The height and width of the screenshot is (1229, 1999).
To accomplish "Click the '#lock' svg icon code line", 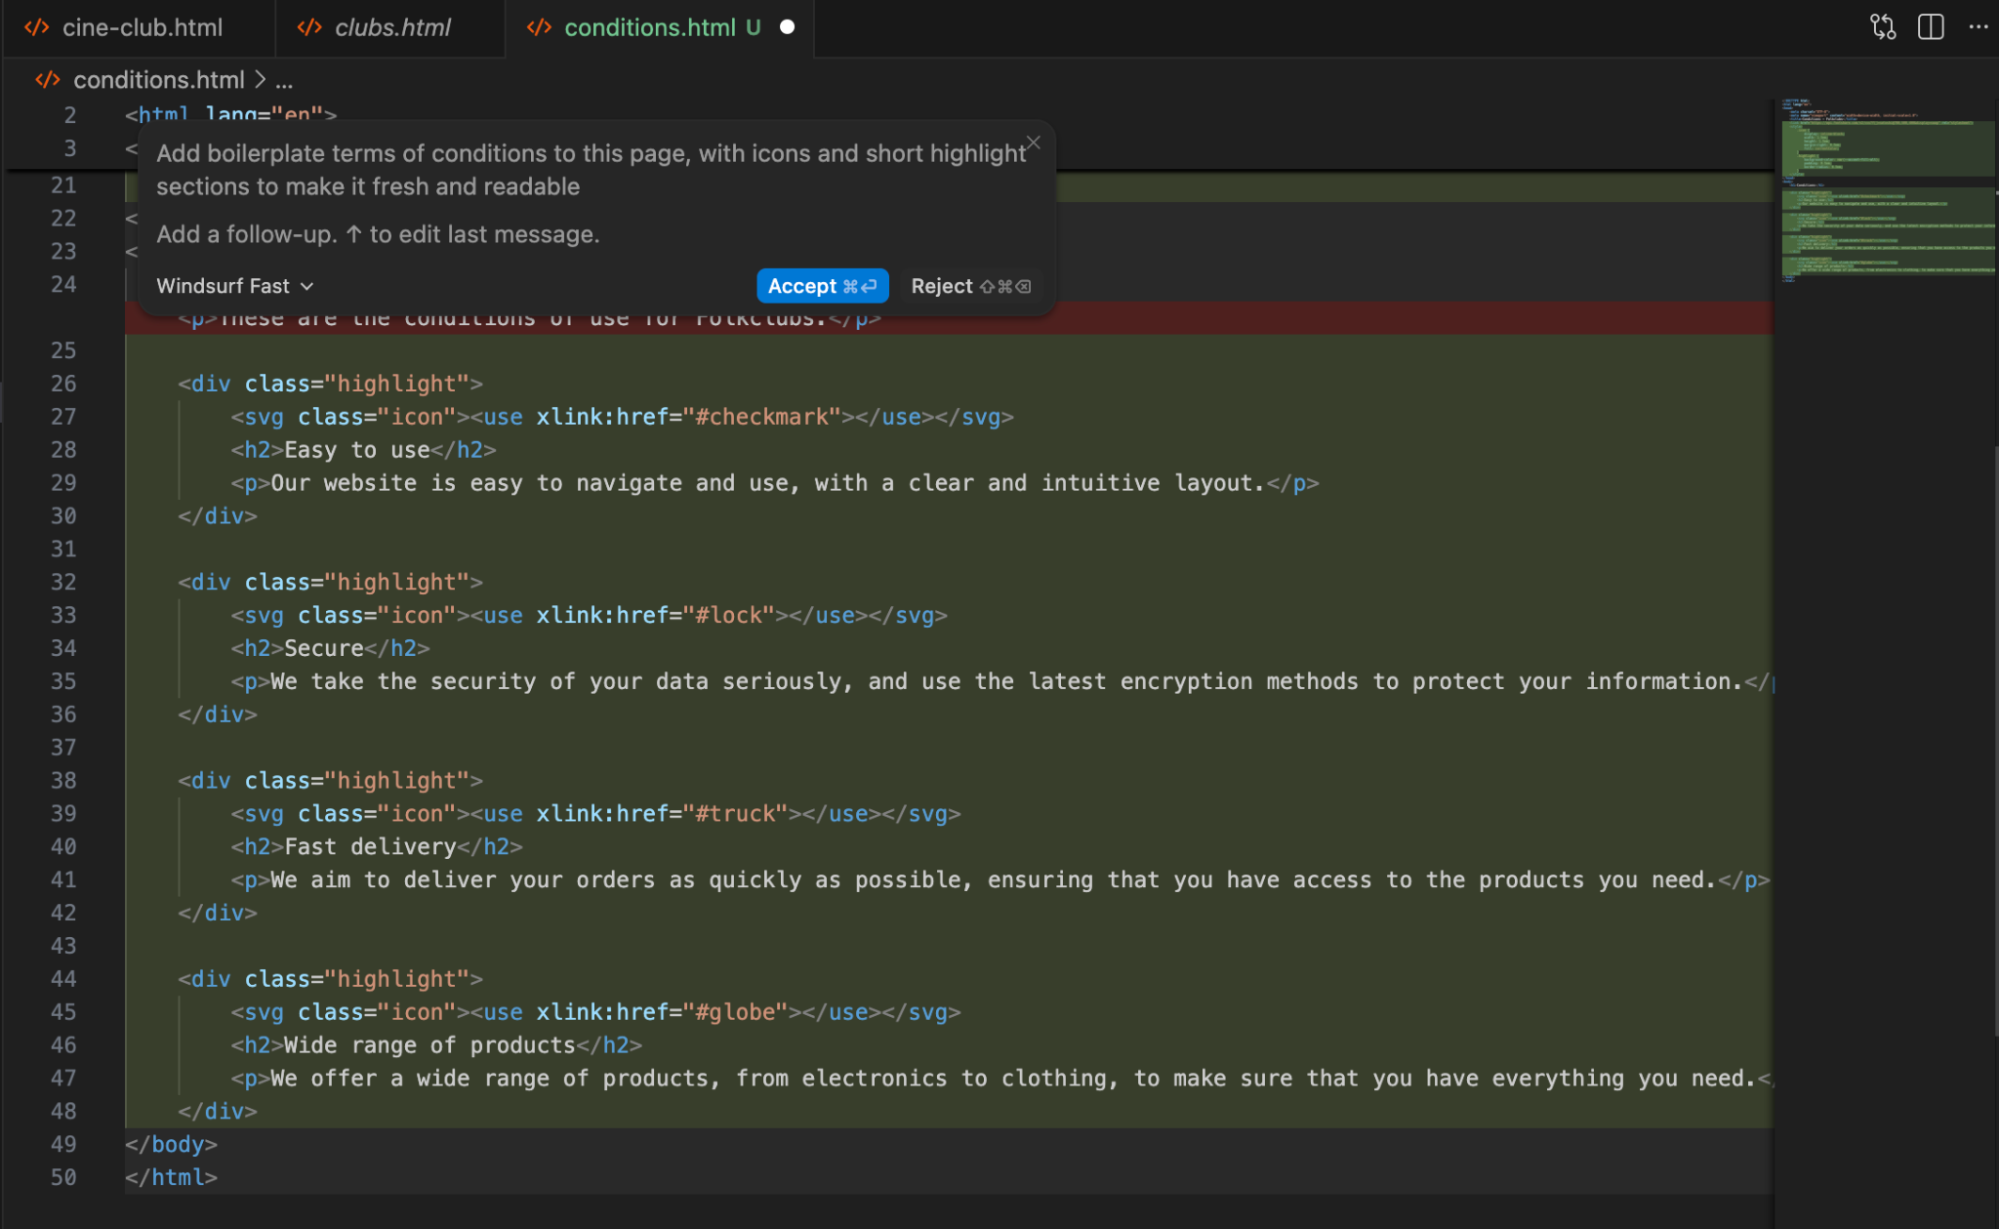I will click(x=589, y=615).
